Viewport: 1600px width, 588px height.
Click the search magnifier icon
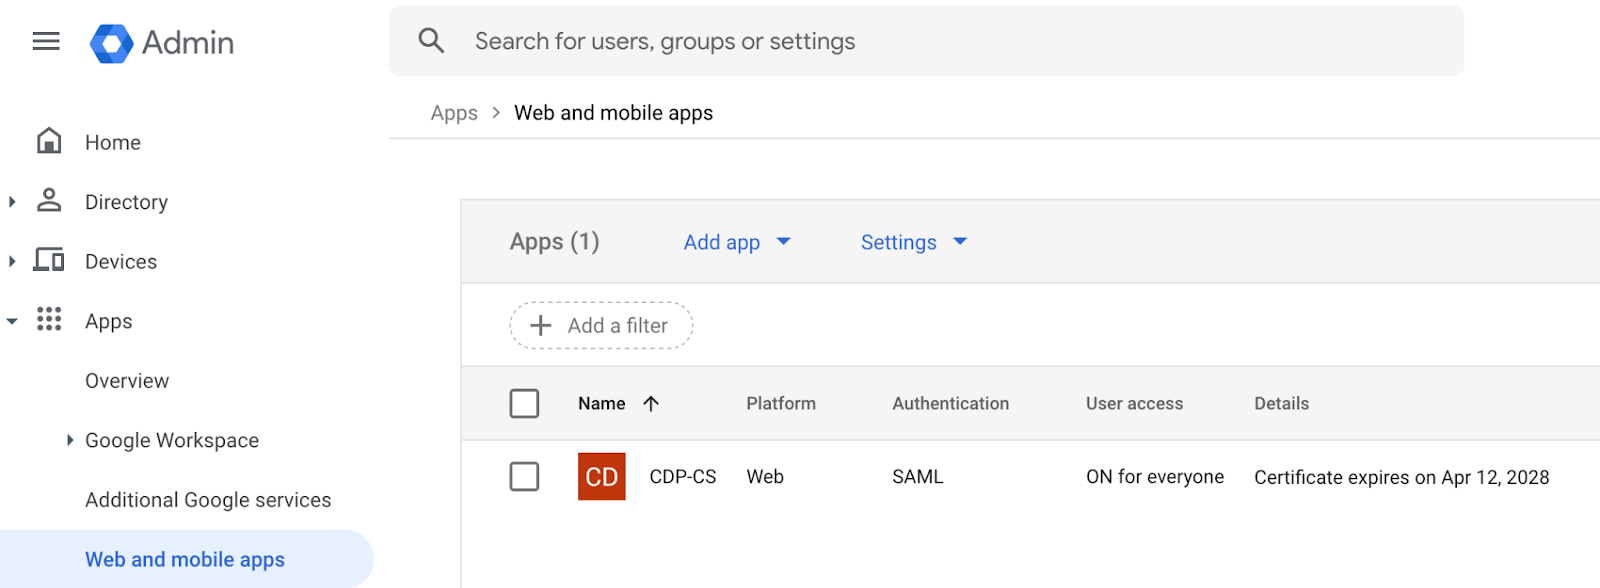tap(431, 41)
